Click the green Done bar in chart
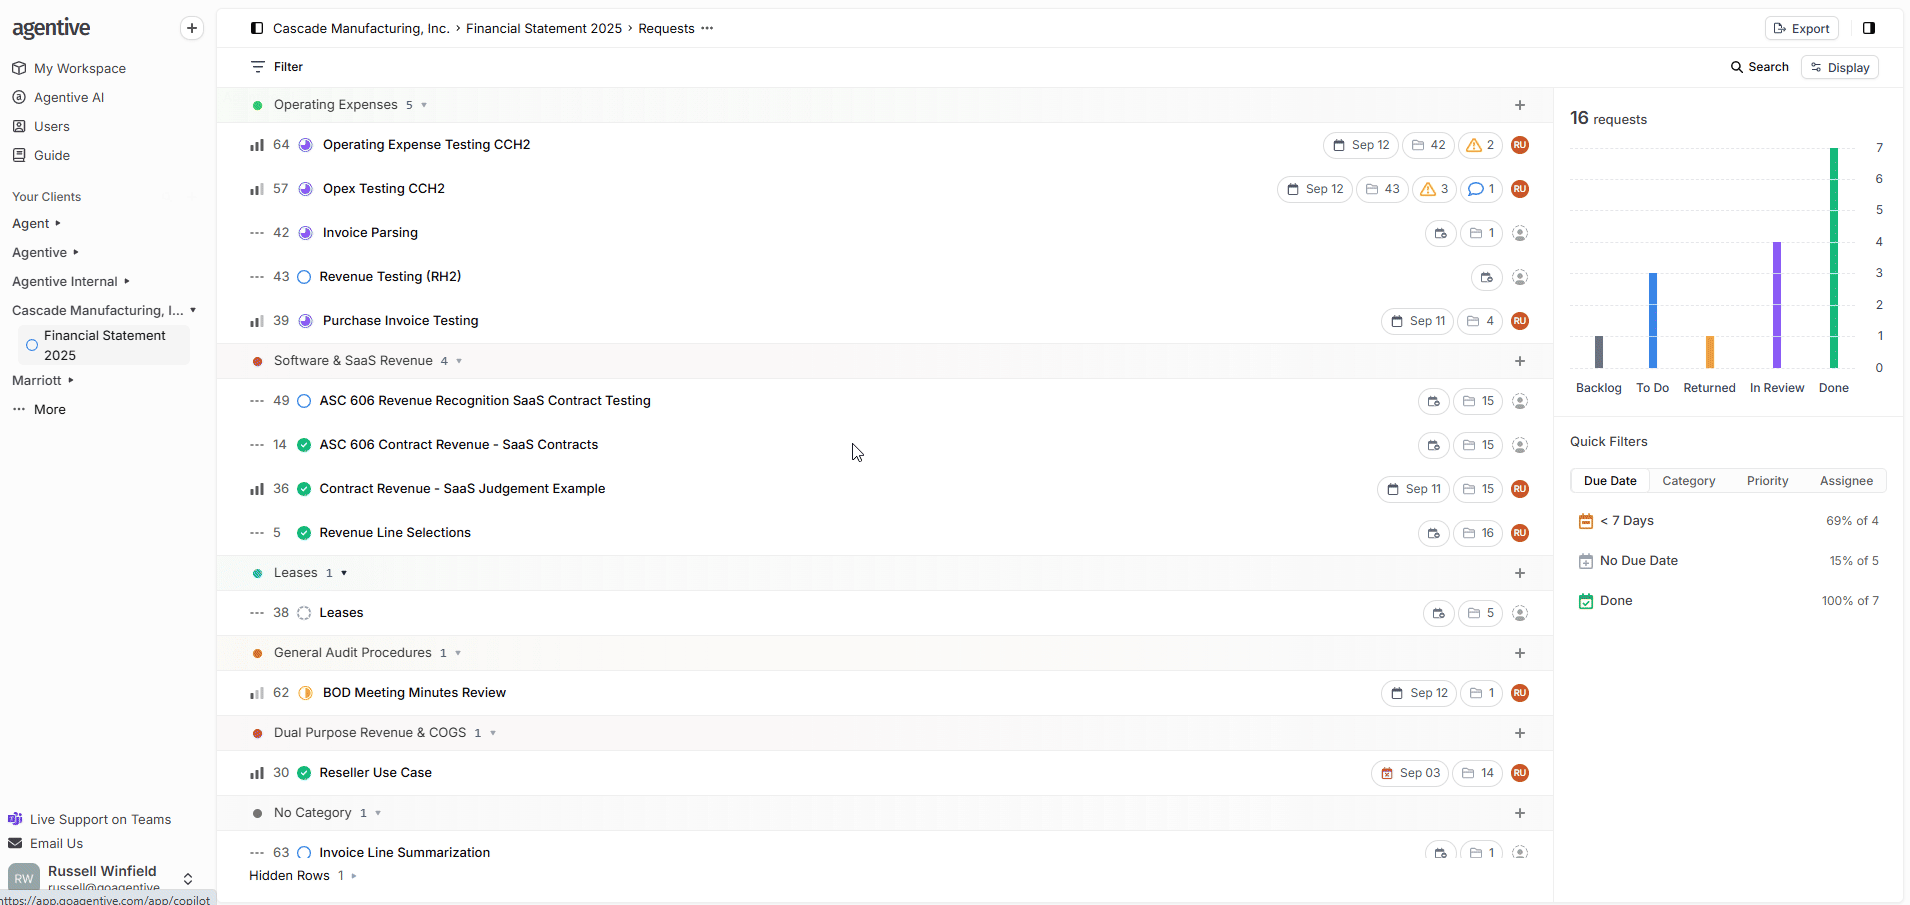The width and height of the screenshot is (1910, 905). coord(1833,258)
